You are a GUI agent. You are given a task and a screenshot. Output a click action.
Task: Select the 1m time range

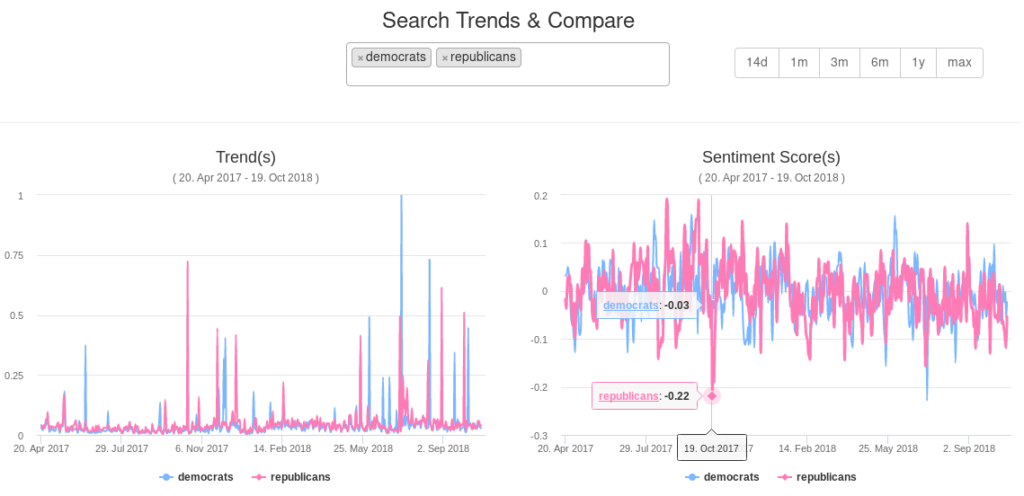799,62
